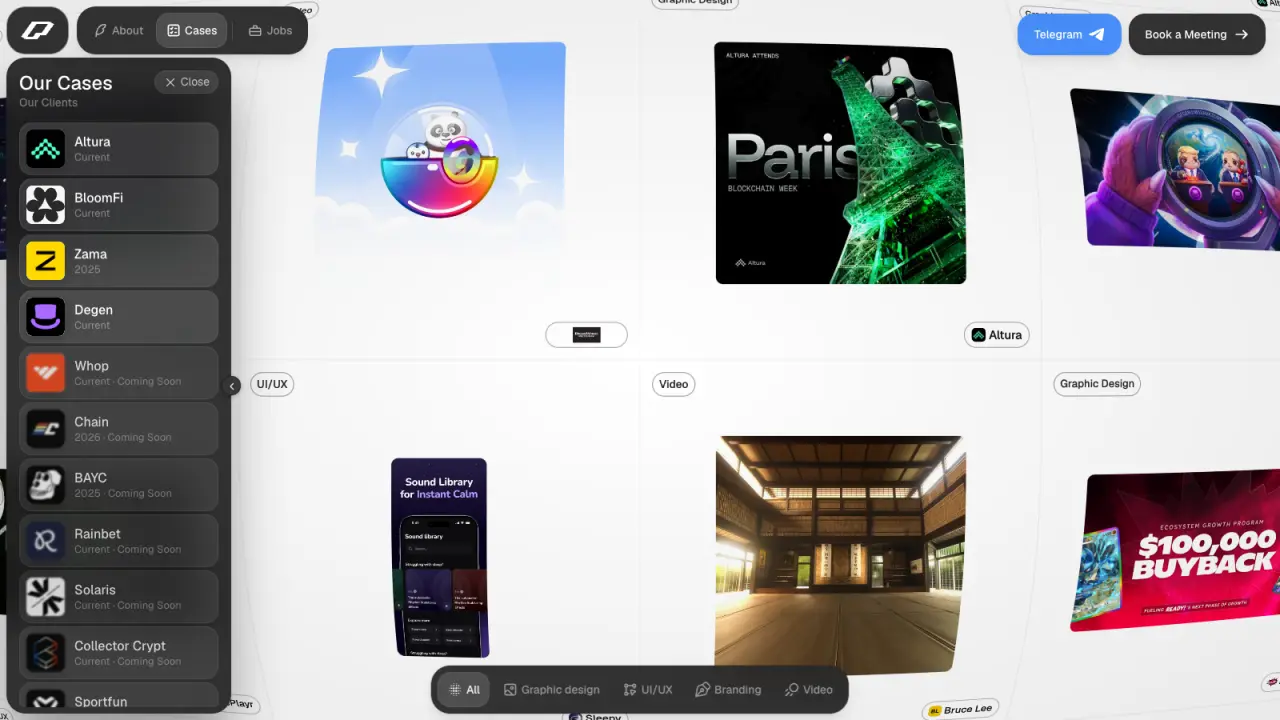Close the Our Cases panel
1280x720 pixels.
(x=187, y=82)
